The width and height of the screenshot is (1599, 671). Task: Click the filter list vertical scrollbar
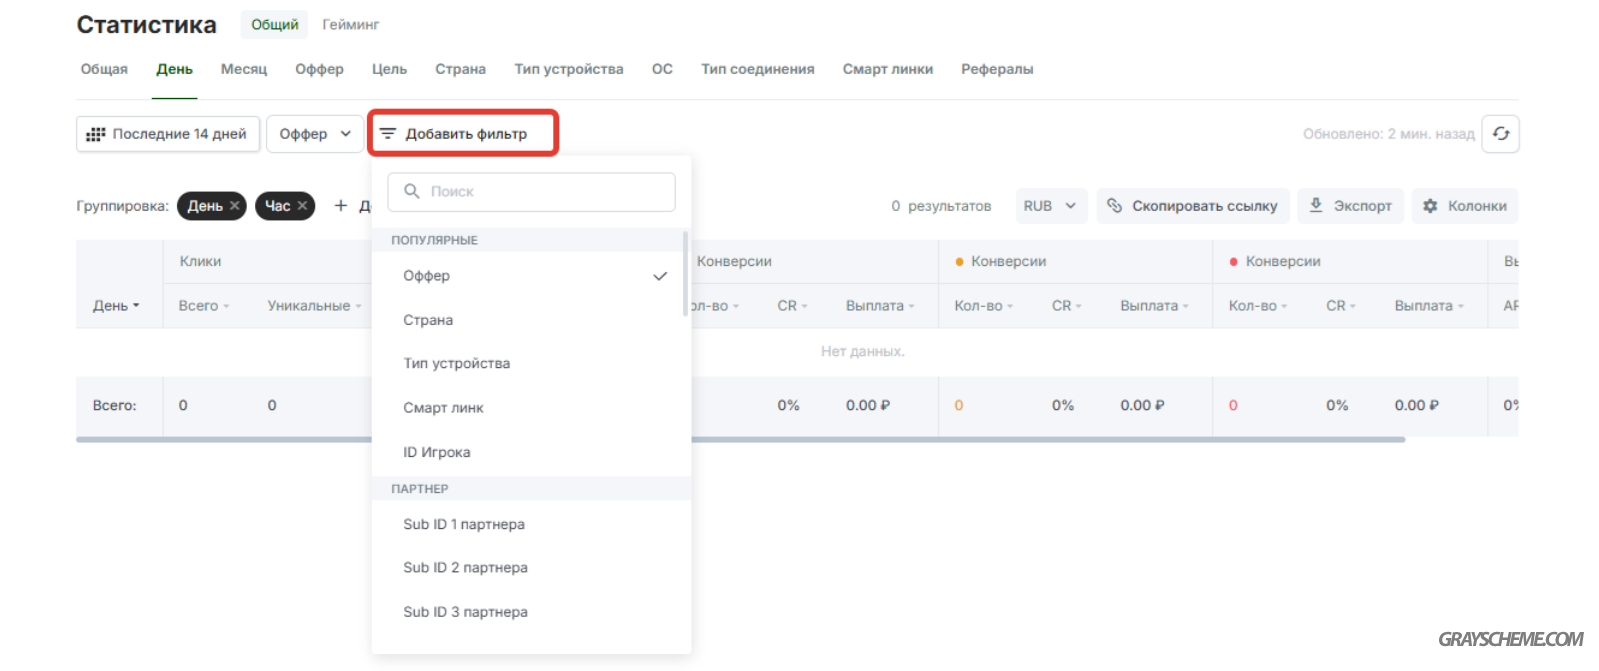click(685, 272)
